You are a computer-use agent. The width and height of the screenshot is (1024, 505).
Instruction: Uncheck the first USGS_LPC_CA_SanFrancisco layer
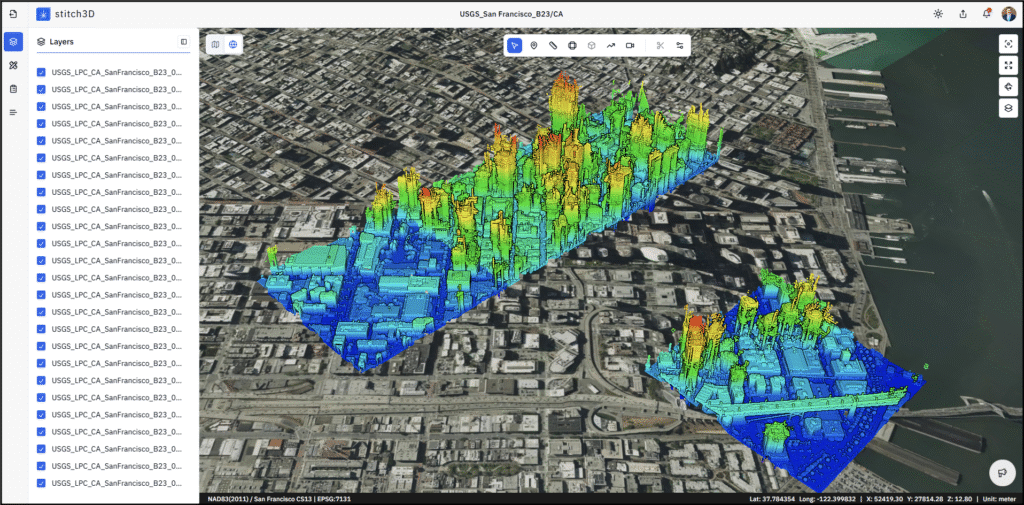(x=41, y=72)
